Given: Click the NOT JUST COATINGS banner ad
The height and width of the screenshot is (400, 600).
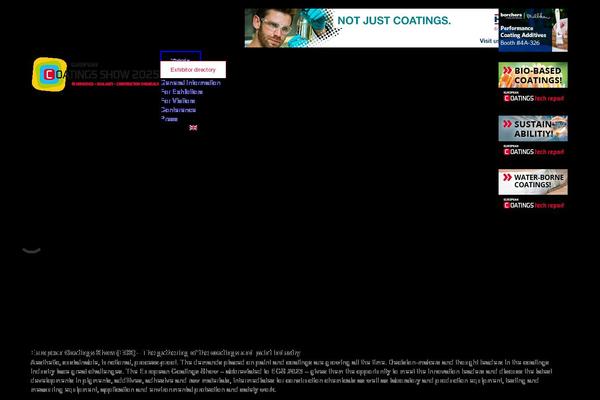Looking at the screenshot, I should (x=372, y=28).
